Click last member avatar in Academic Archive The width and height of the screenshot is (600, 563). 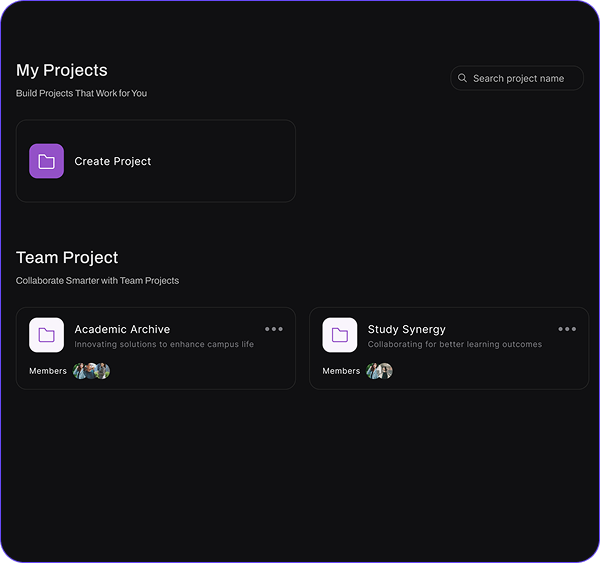tap(102, 371)
